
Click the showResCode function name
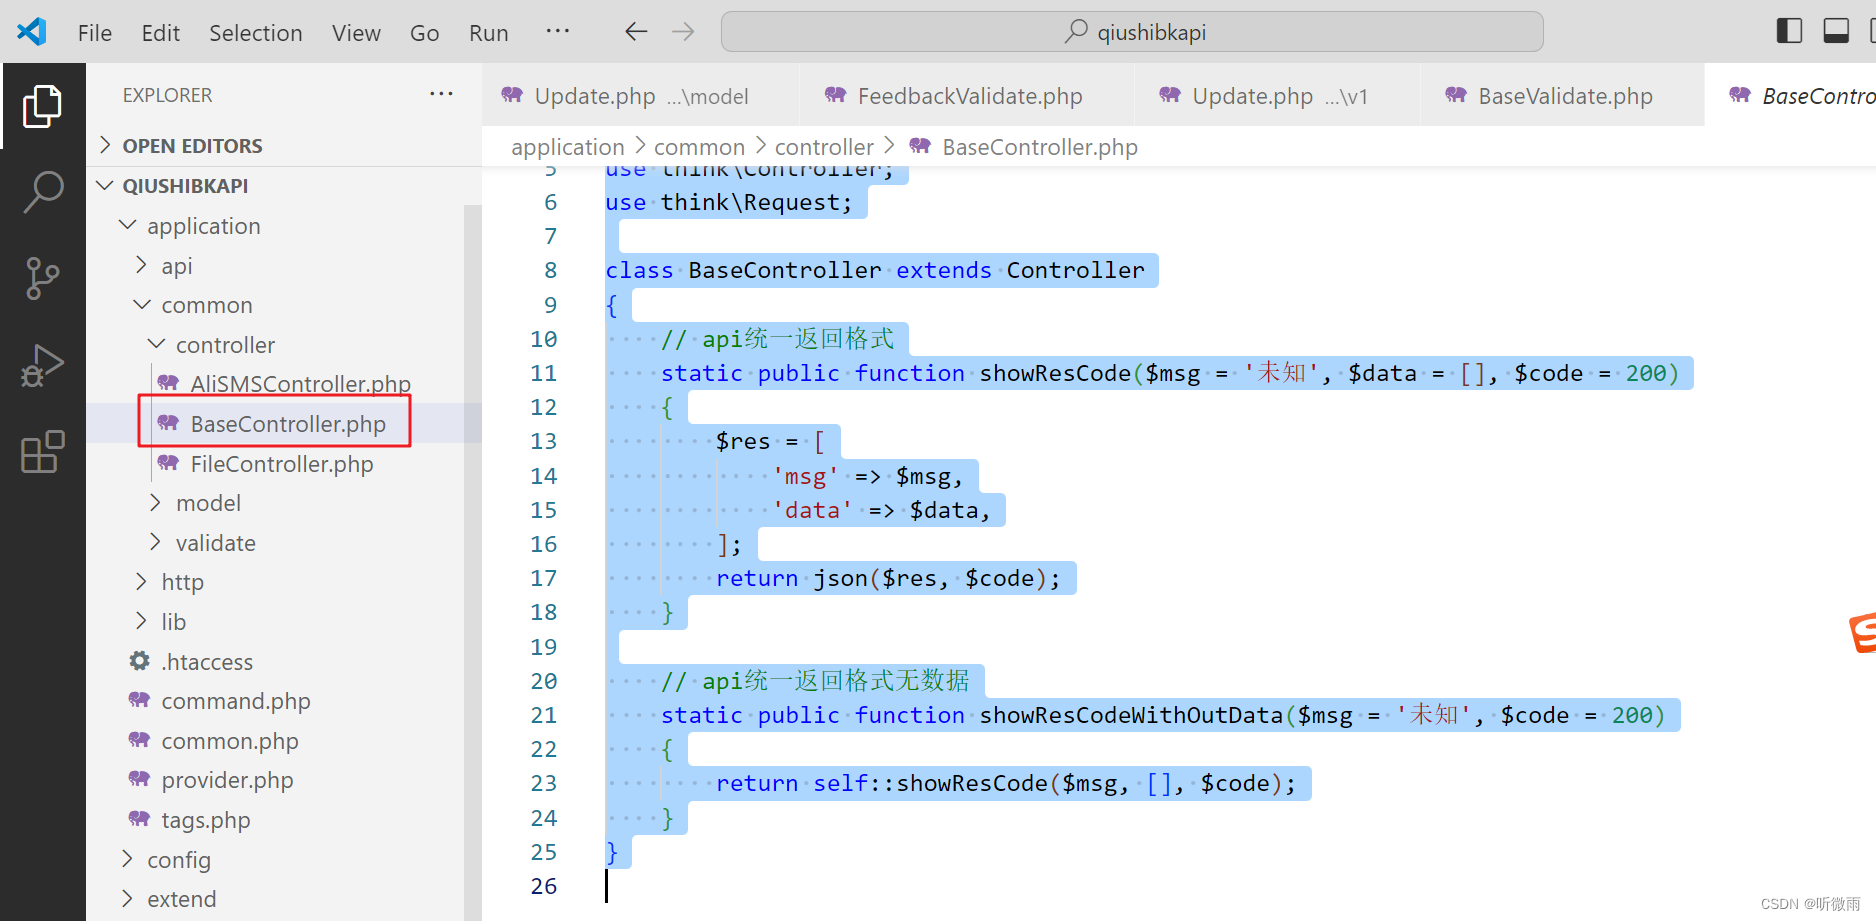pos(1055,373)
